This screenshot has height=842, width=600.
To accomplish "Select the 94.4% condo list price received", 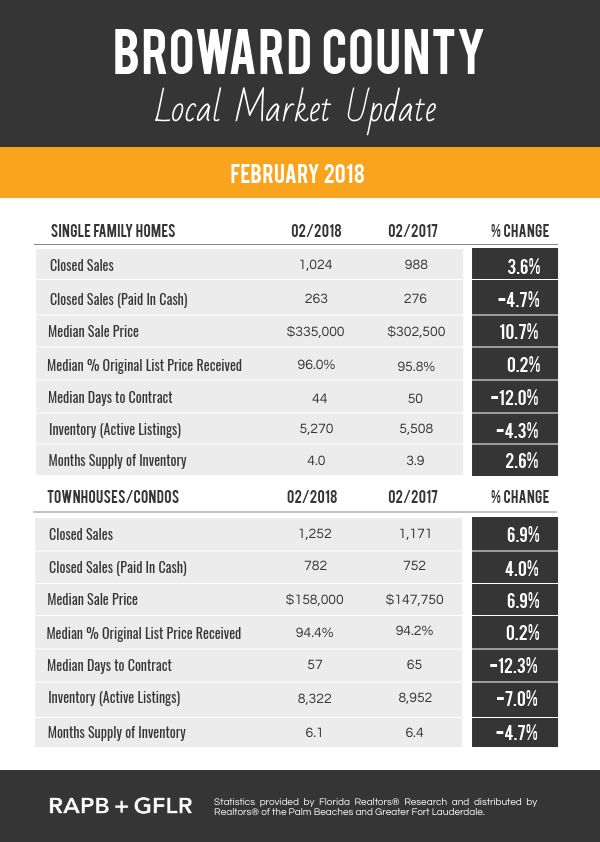I will [314, 633].
